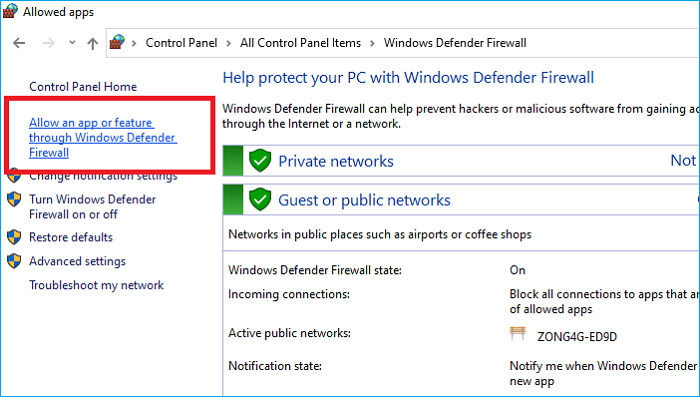Image resolution: width=700 pixels, height=397 pixels.
Task: Open Turn Windows Defender Firewall on or off
Action: pos(92,207)
